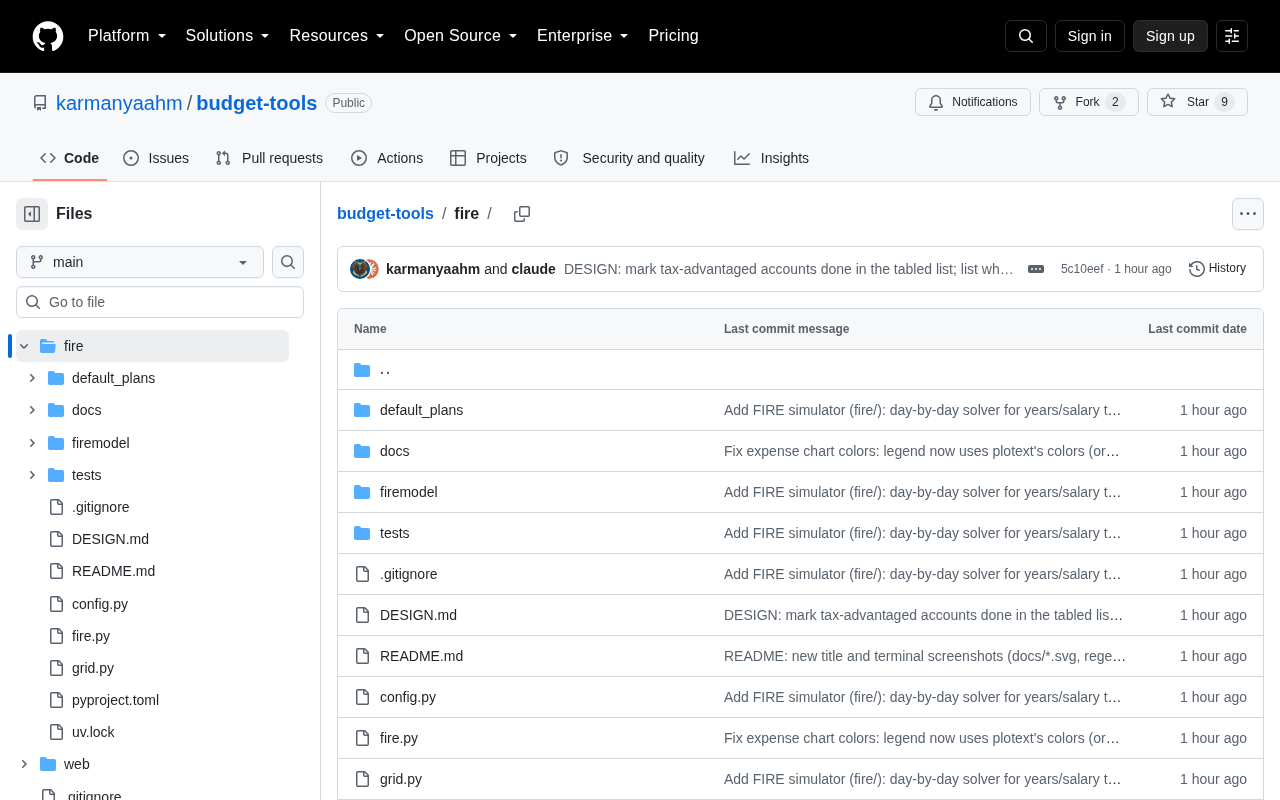Click the repository icon beside karmanyaahm
Screen dimensions: 1280x800
pos(40,103)
